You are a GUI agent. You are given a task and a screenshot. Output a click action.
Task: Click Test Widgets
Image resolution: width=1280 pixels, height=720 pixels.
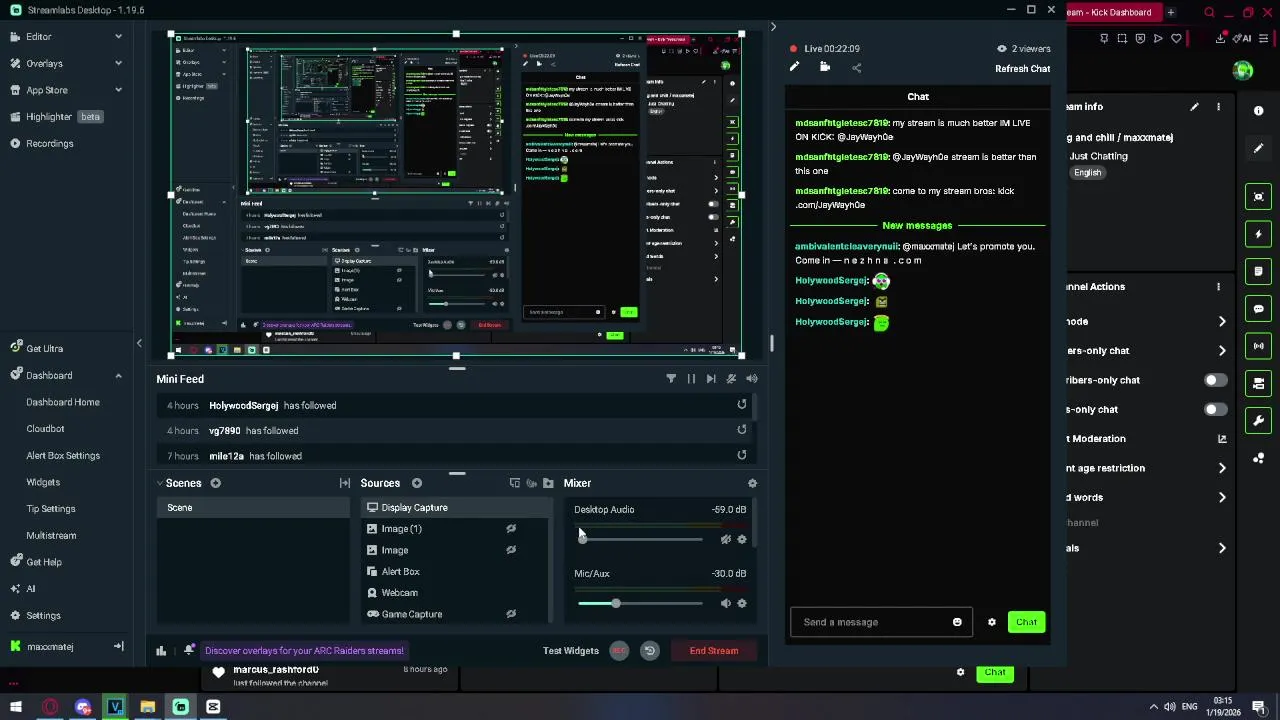click(x=571, y=651)
